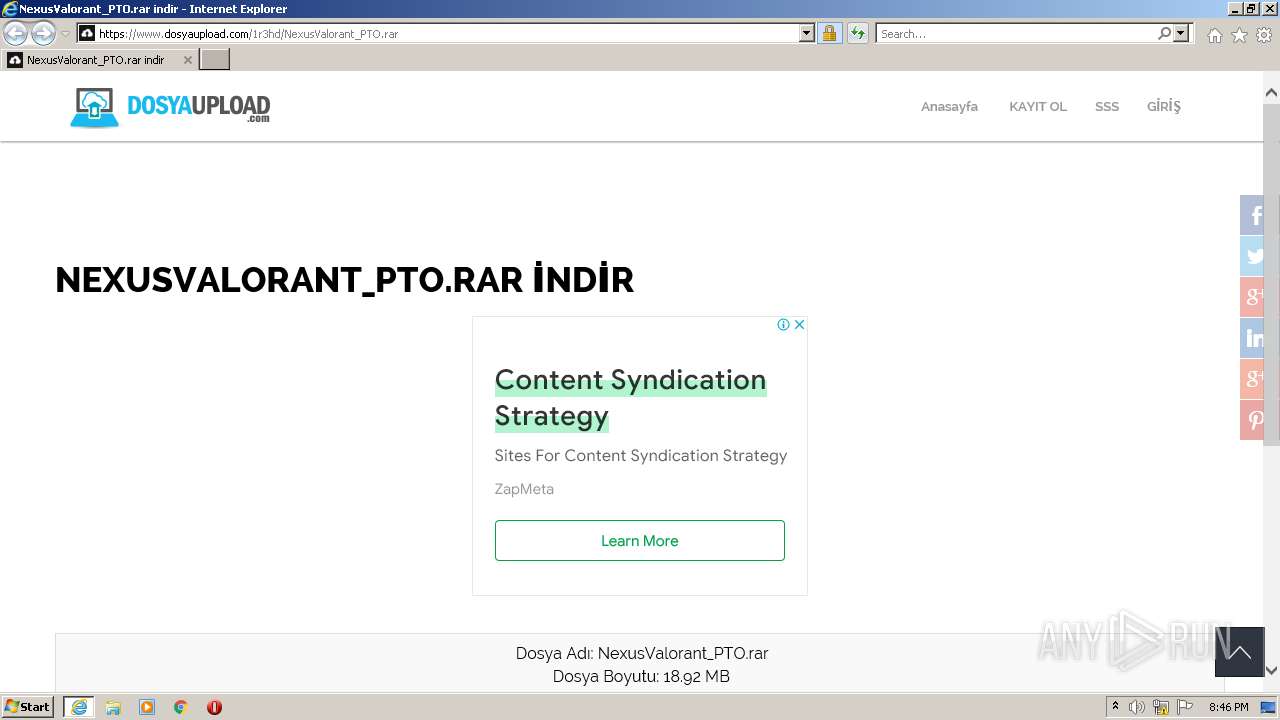Open the red Opera-style taskbar icon
The image size is (1280, 720).
pyautogui.click(x=214, y=707)
